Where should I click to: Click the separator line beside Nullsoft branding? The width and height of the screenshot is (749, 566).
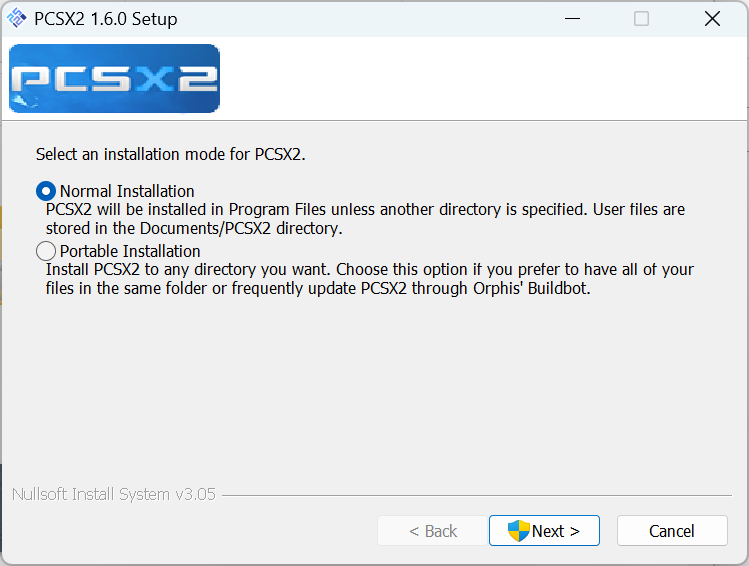pyautogui.click(x=477, y=495)
